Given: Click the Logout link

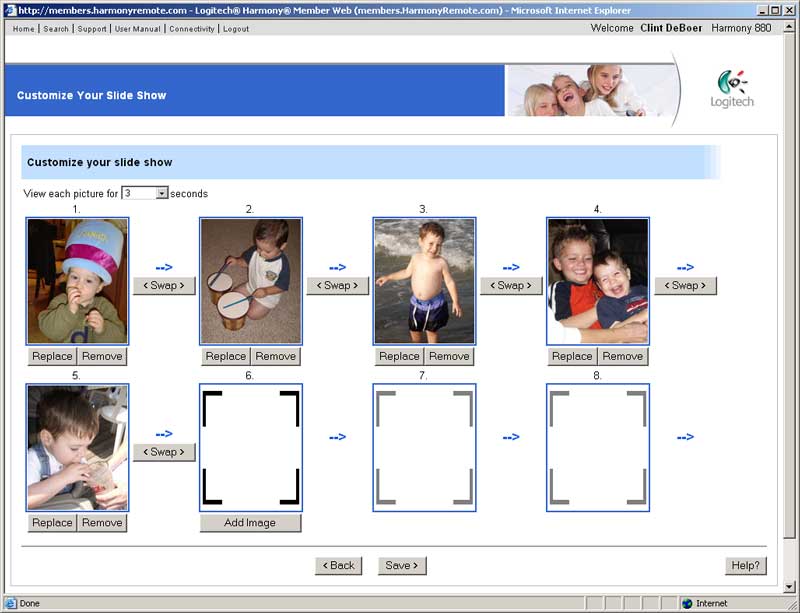Looking at the screenshot, I should tap(236, 29).
